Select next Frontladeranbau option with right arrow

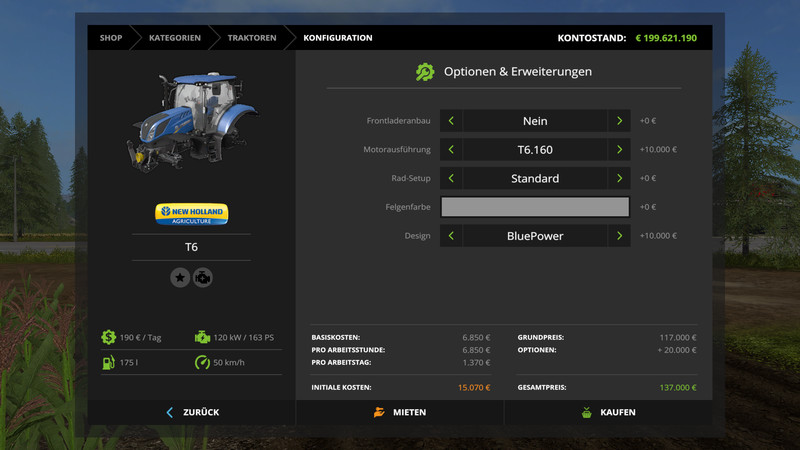(619, 121)
